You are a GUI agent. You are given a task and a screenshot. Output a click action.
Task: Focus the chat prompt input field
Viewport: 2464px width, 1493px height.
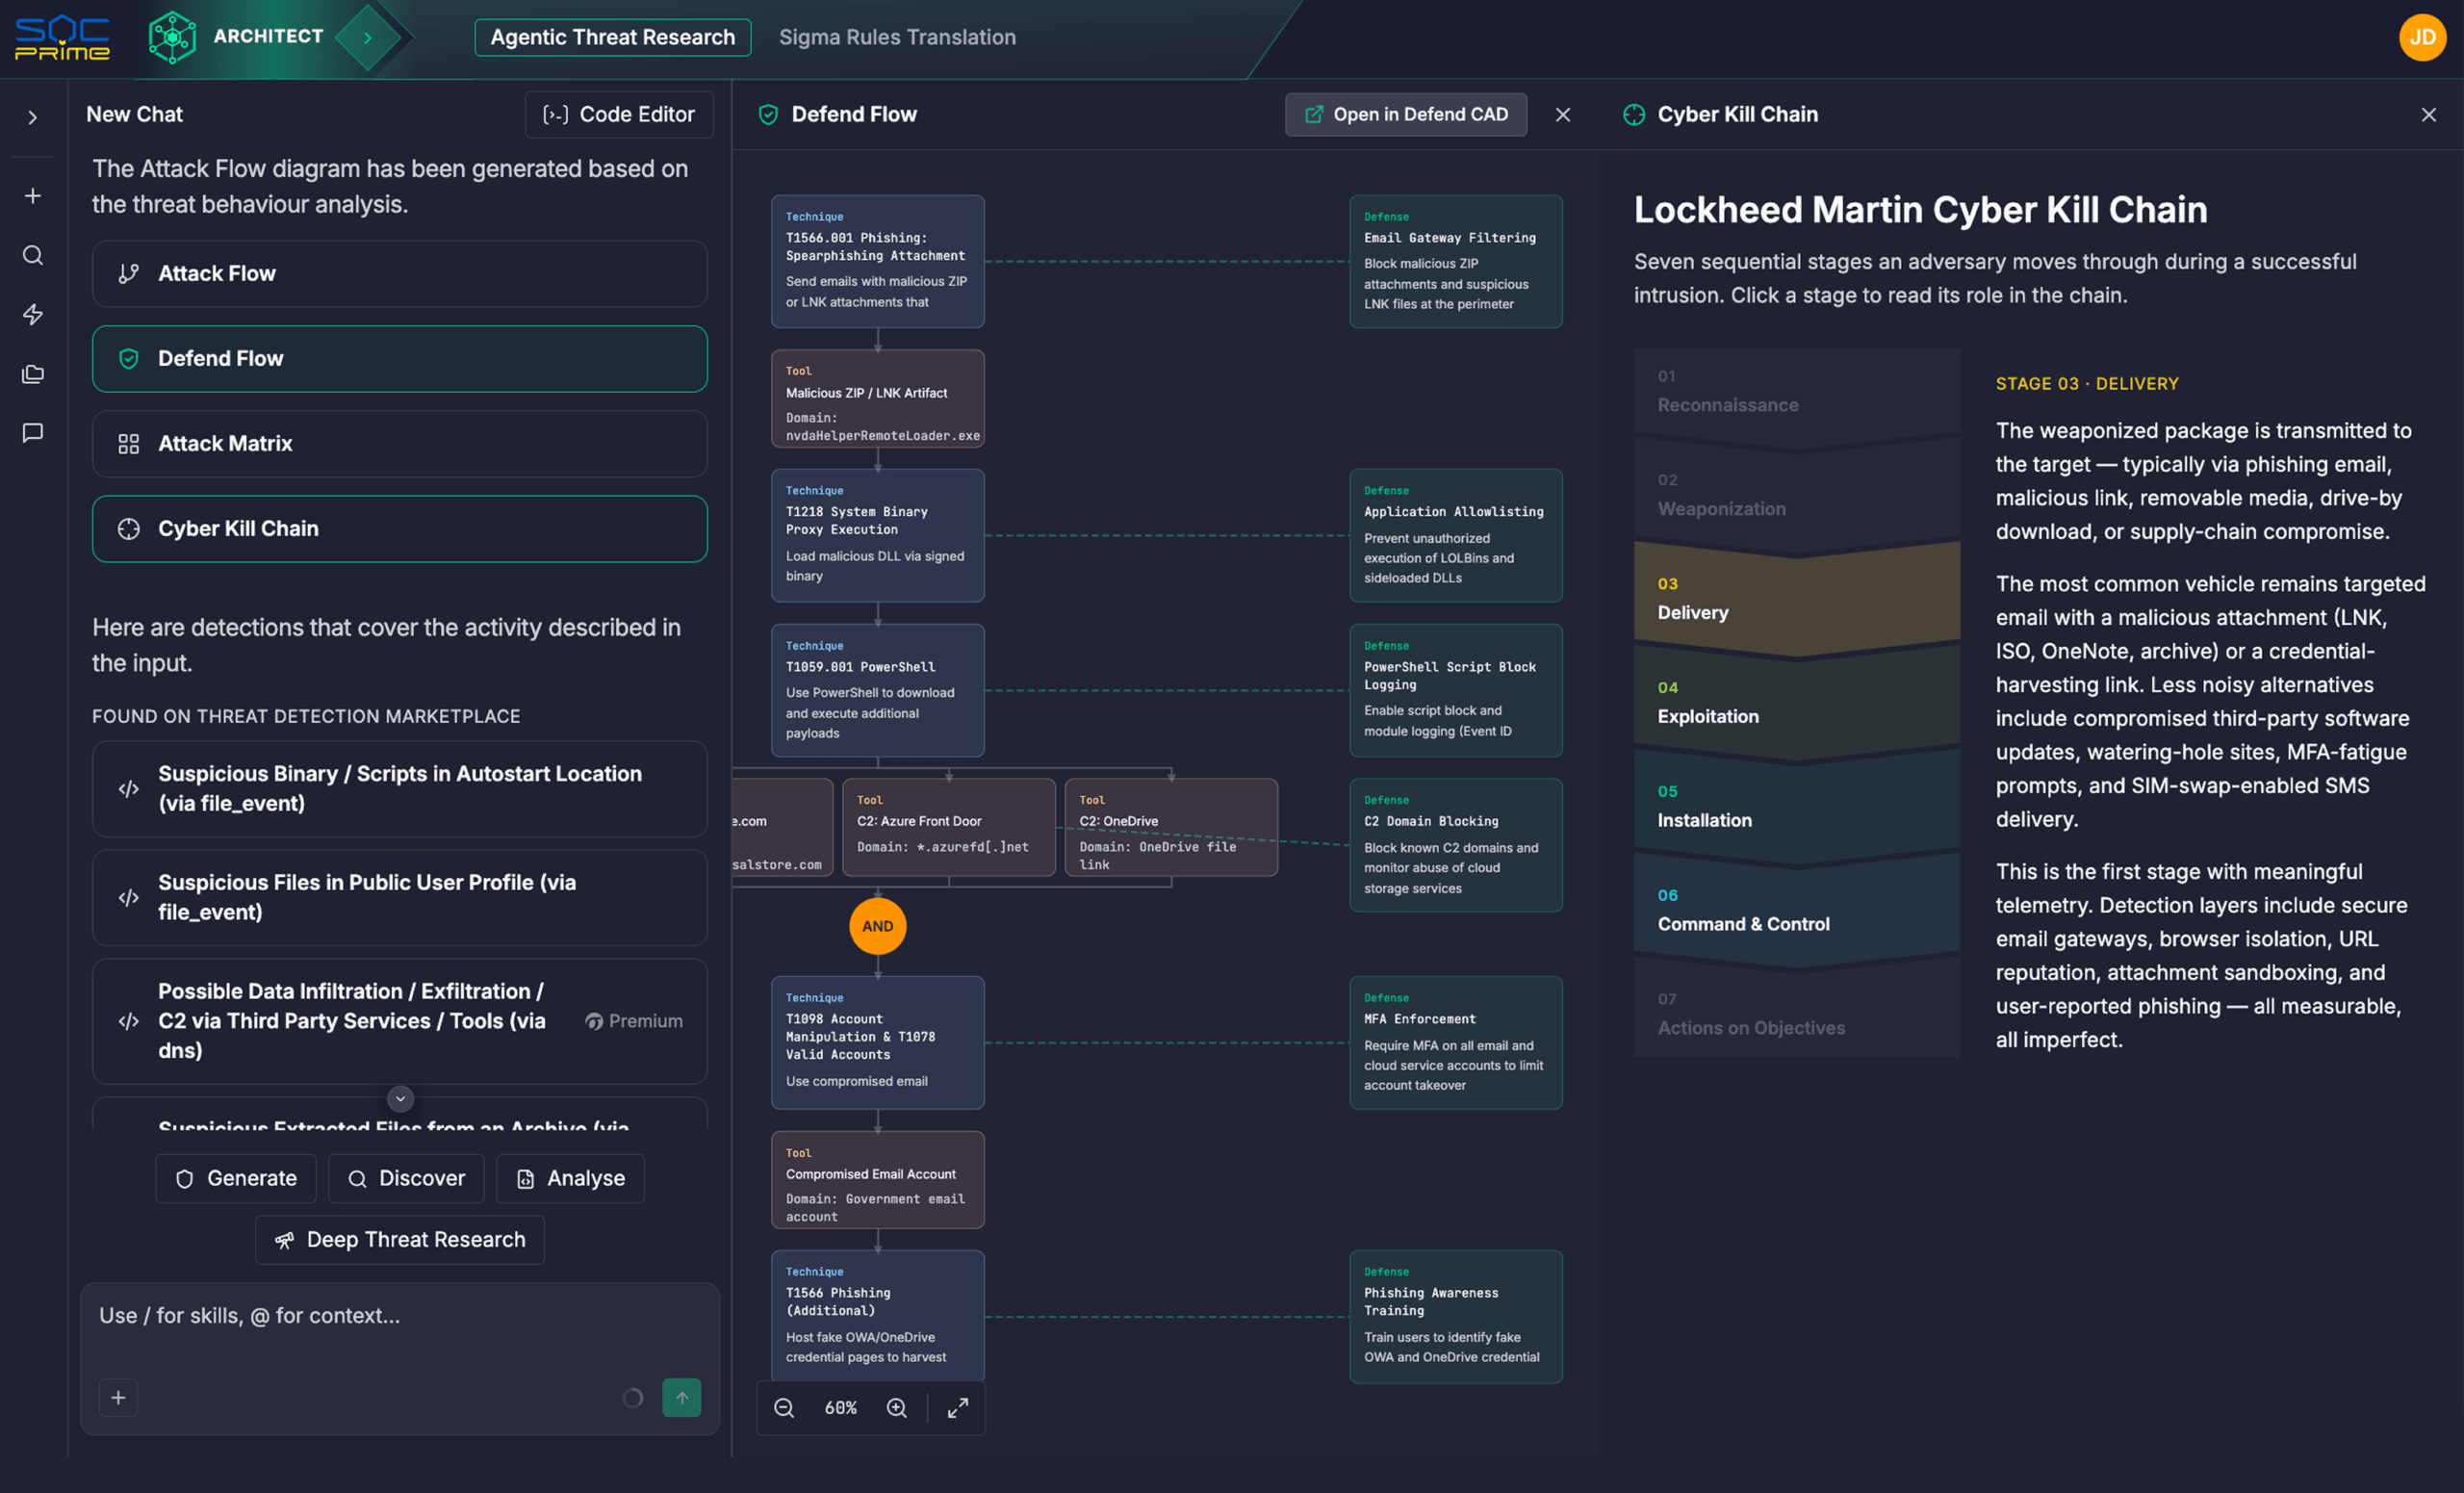pos(399,1316)
